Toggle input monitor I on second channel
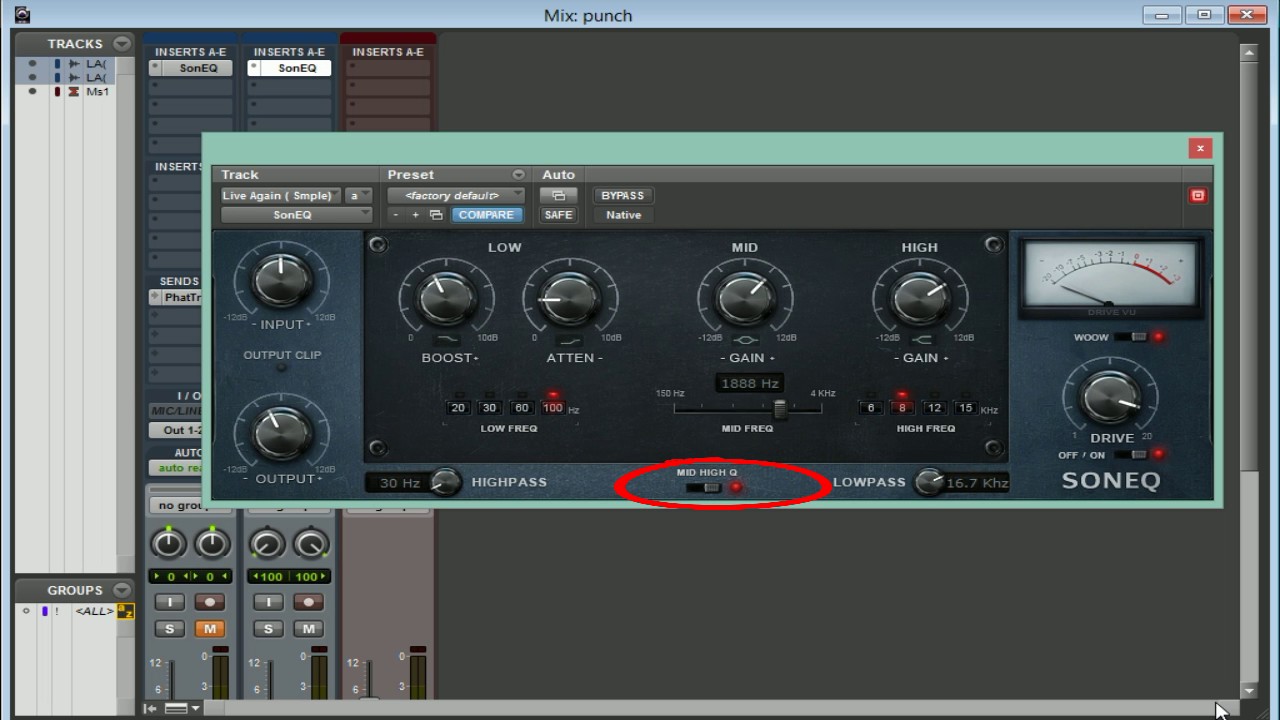The image size is (1280, 720). pos(267,602)
